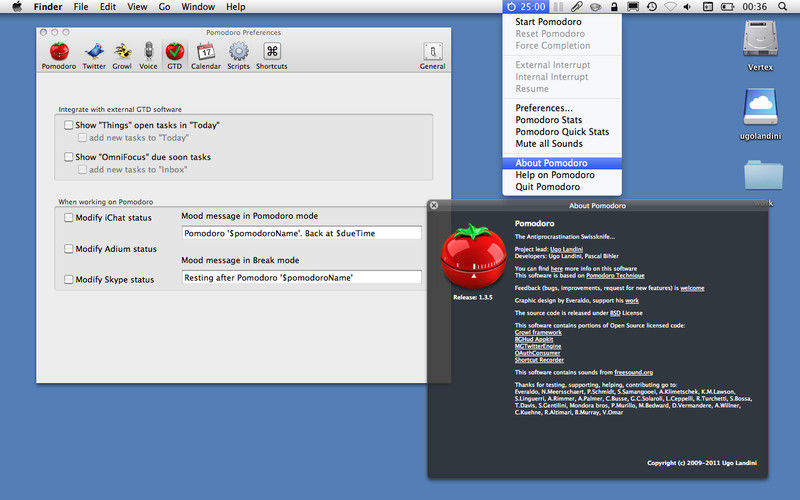The height and width of the screenshot is (500, 800).
Task: Choose Pomodoro Stats from the menu
Action: pyautogui.click(x=562, y=120)
